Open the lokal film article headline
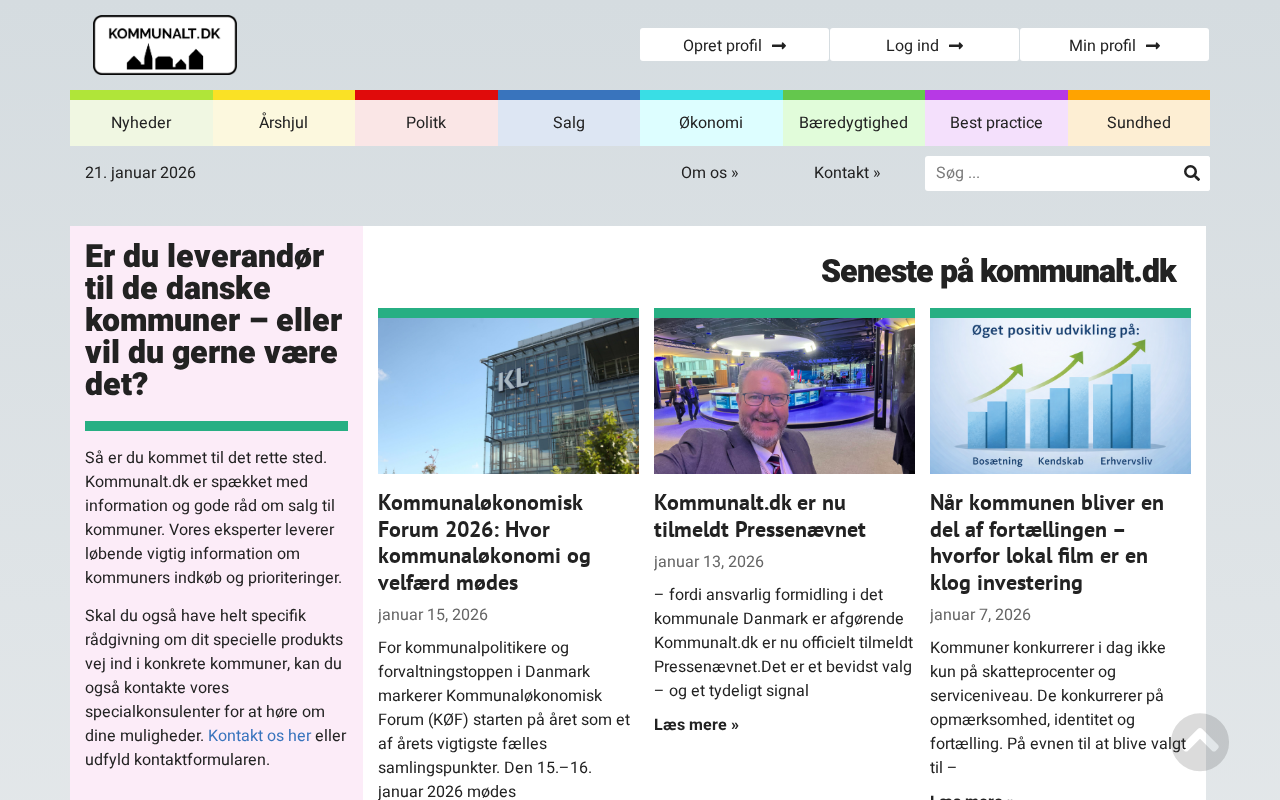The height and width of the screenshot is (800, 1280). point(1047,542)
